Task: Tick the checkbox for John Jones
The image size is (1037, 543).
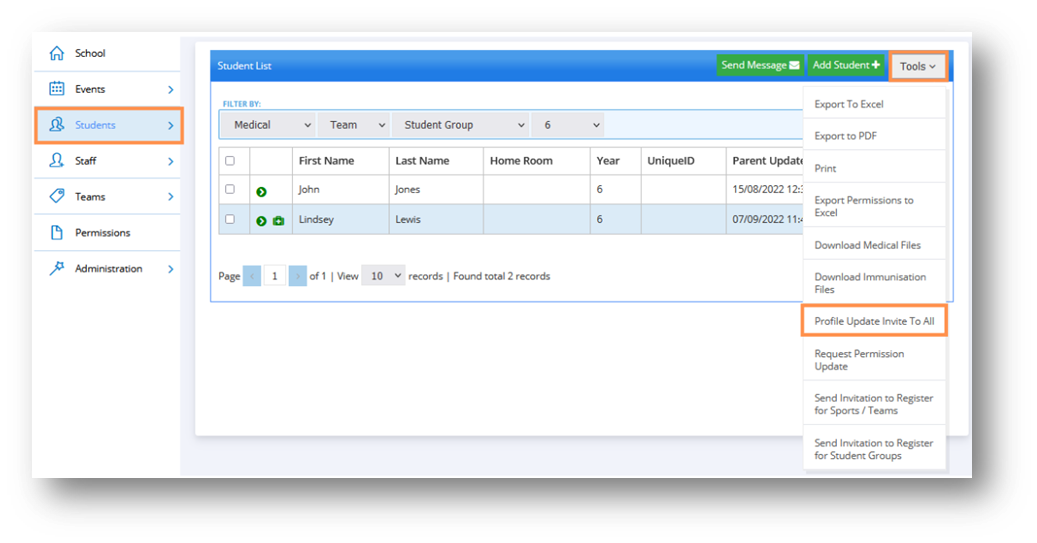Action: coord(229,189)
